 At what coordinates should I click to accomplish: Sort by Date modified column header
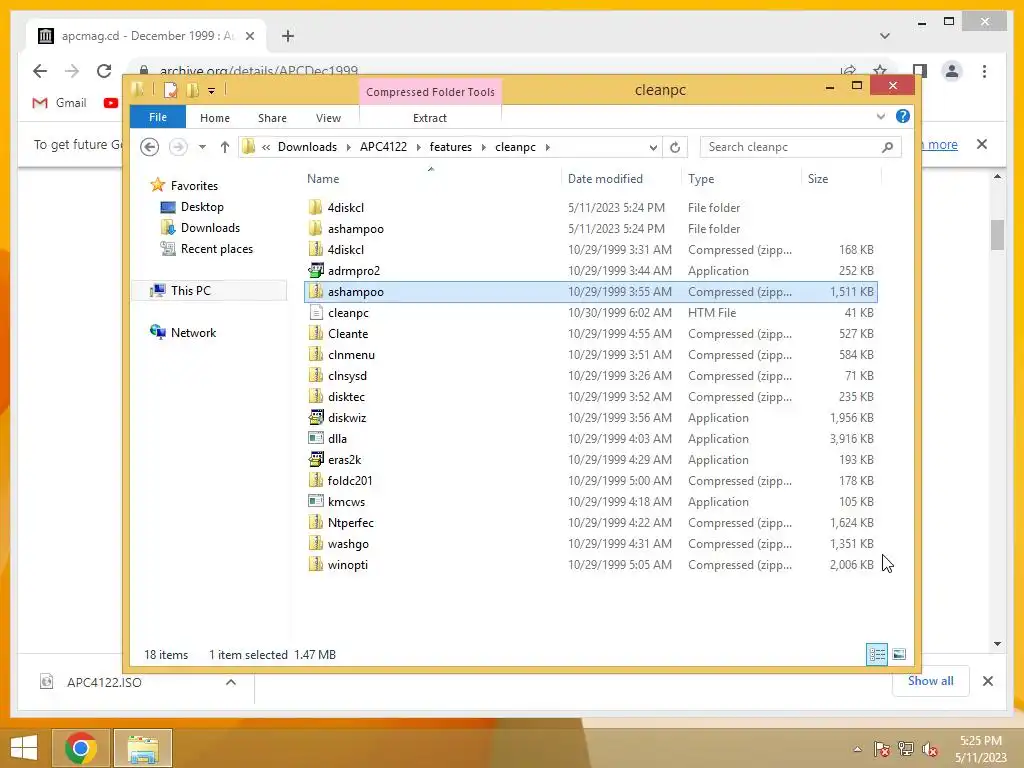[x=605, y=178]
